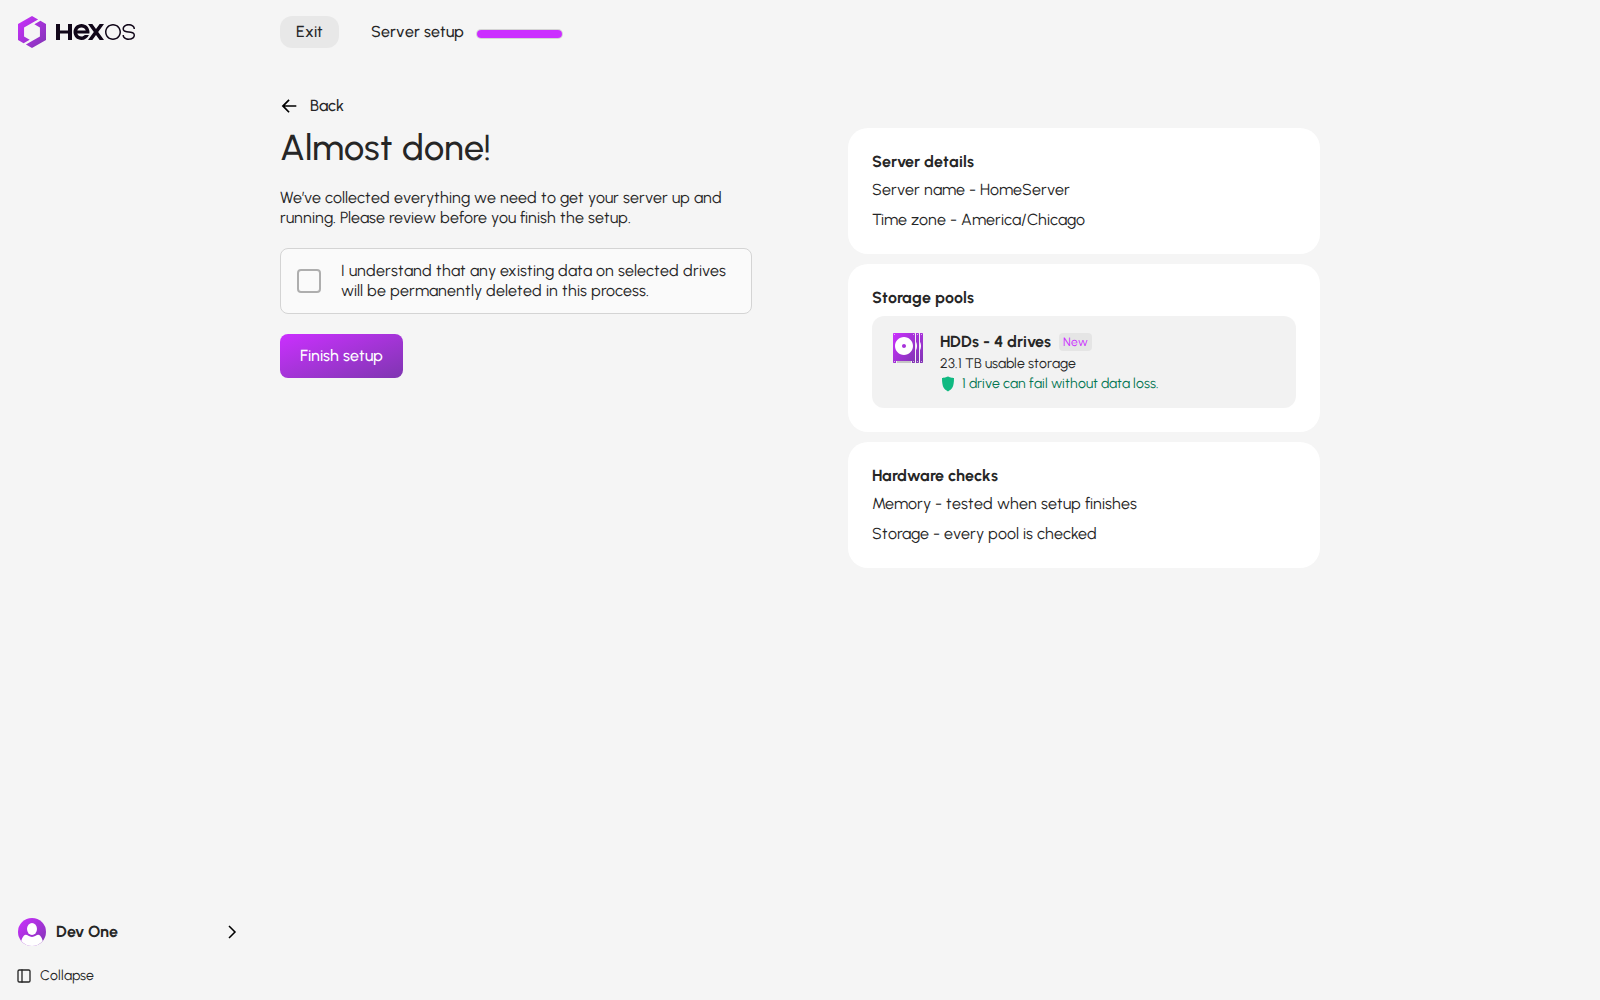1600x1000 pixels.
Task: Click the Exit button
Action: tap(309, 32)
